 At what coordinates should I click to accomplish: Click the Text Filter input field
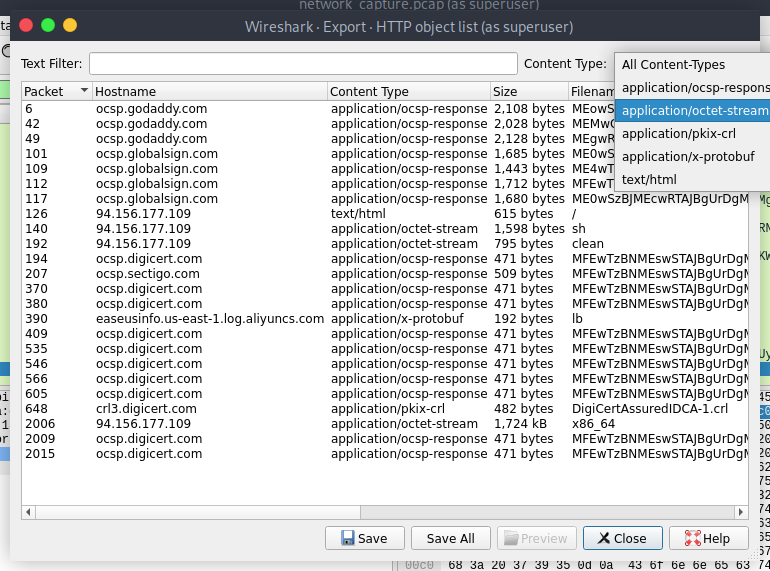click(x=303, y=64)
